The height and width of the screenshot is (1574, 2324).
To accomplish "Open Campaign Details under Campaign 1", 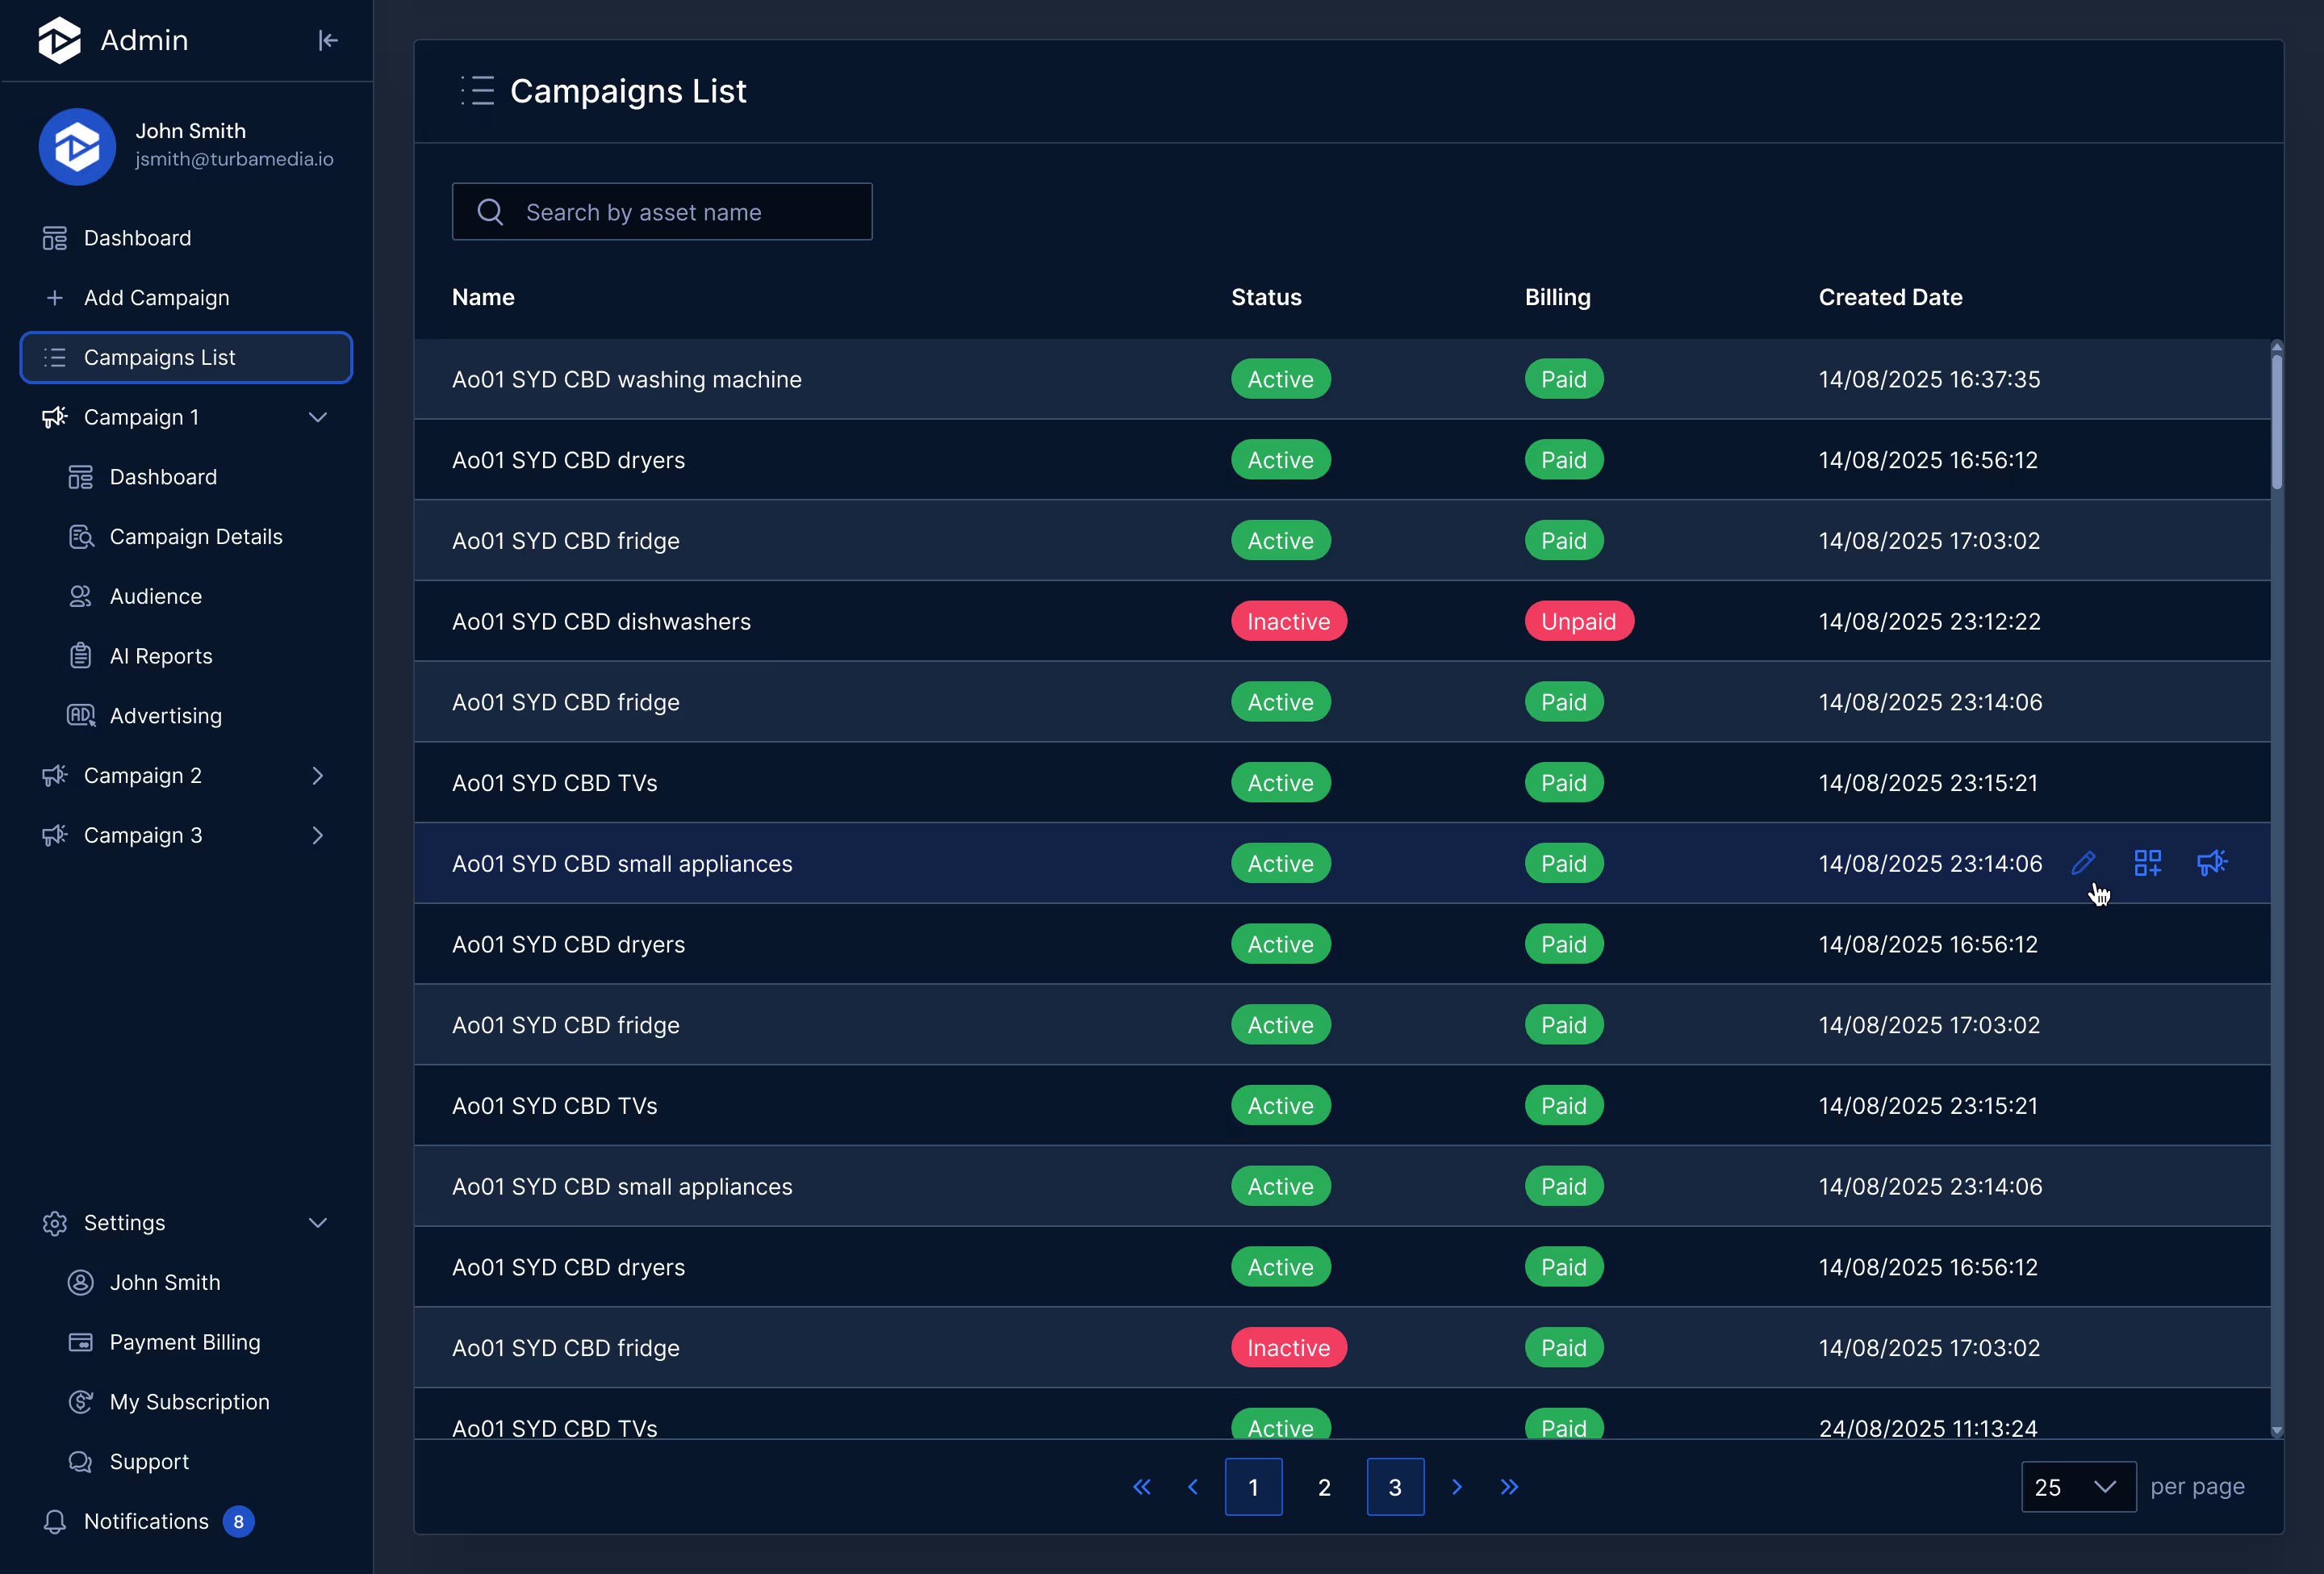I will 195,536.
